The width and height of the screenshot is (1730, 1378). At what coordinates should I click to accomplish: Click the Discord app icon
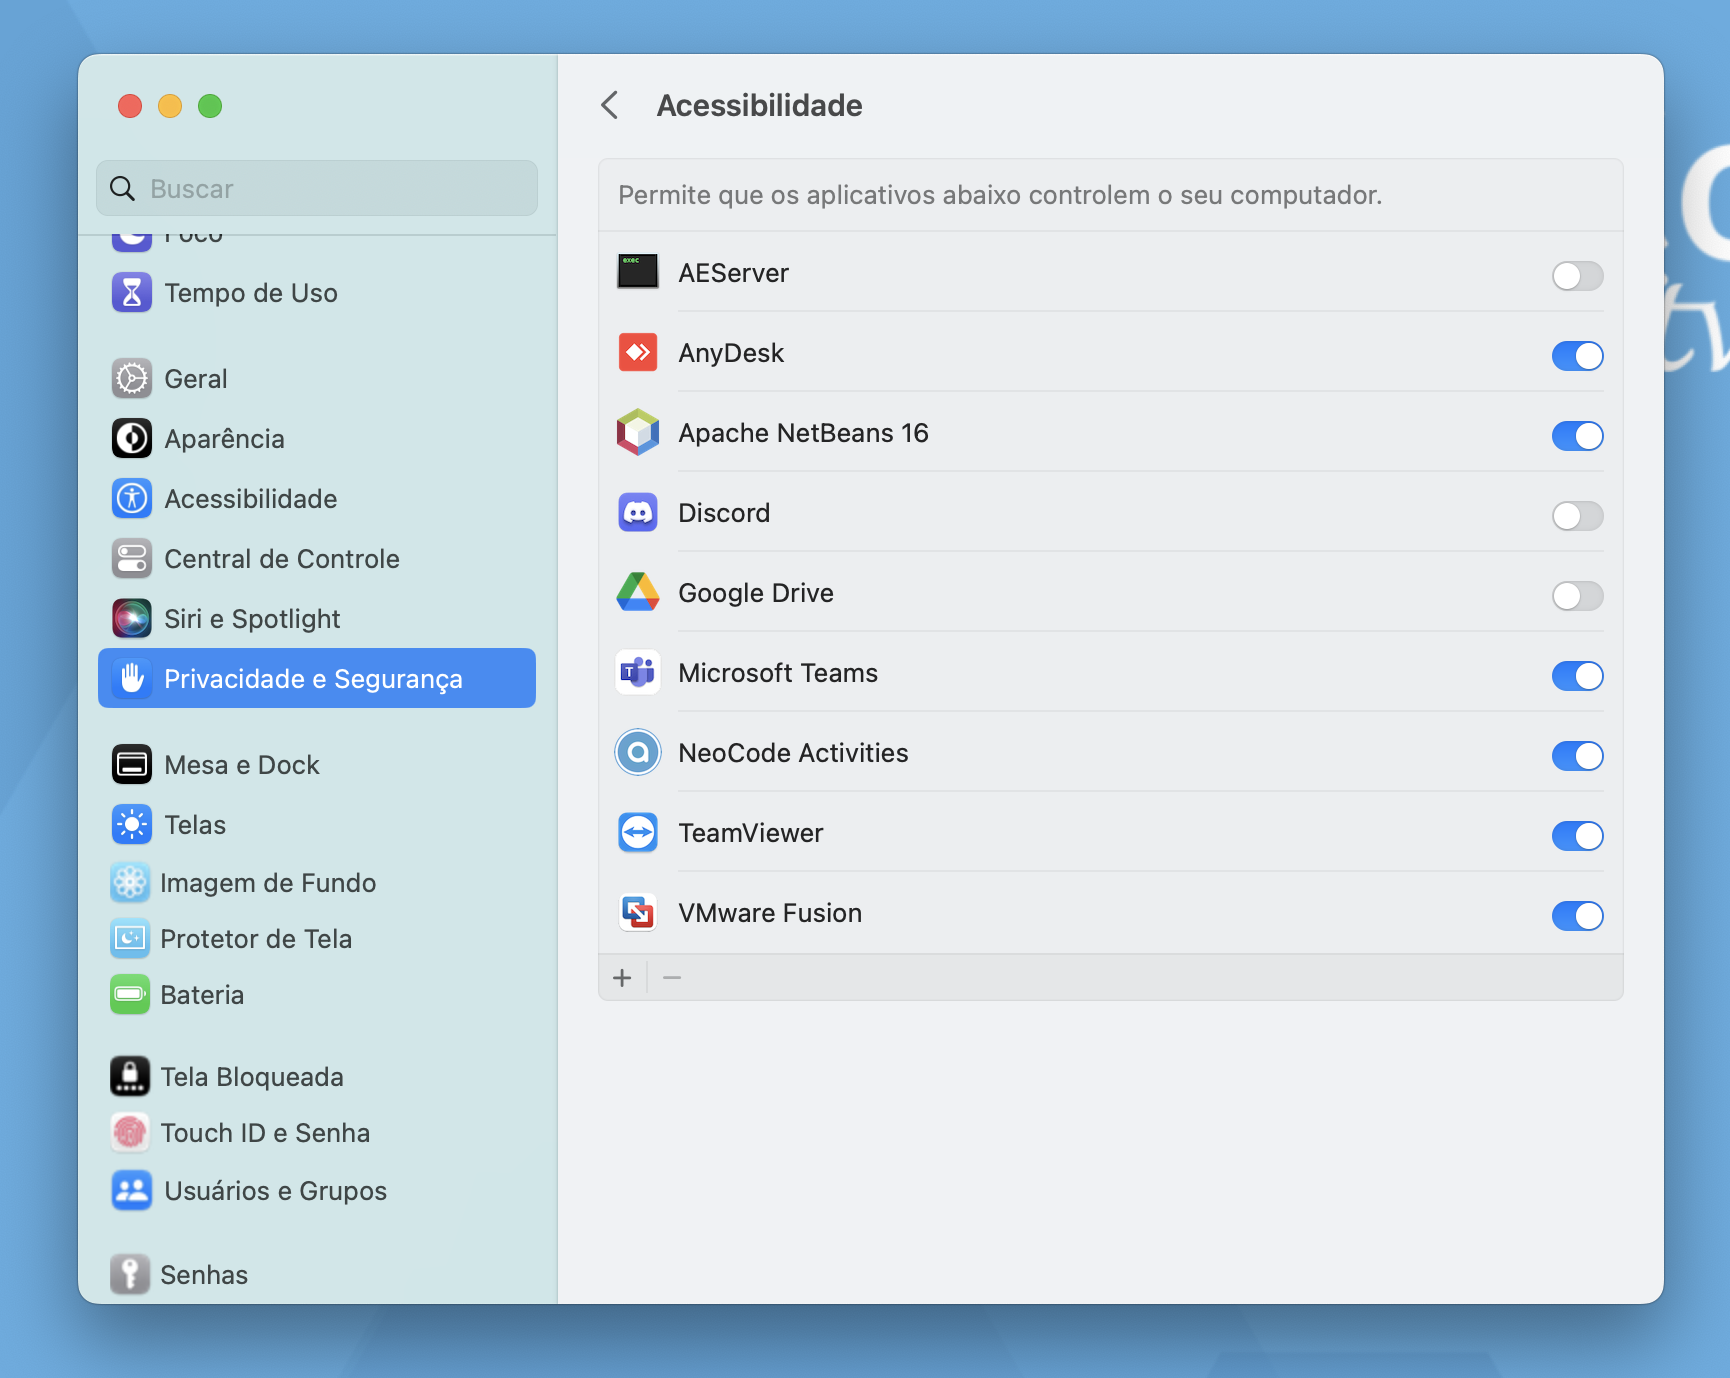(x=638, y=512)
